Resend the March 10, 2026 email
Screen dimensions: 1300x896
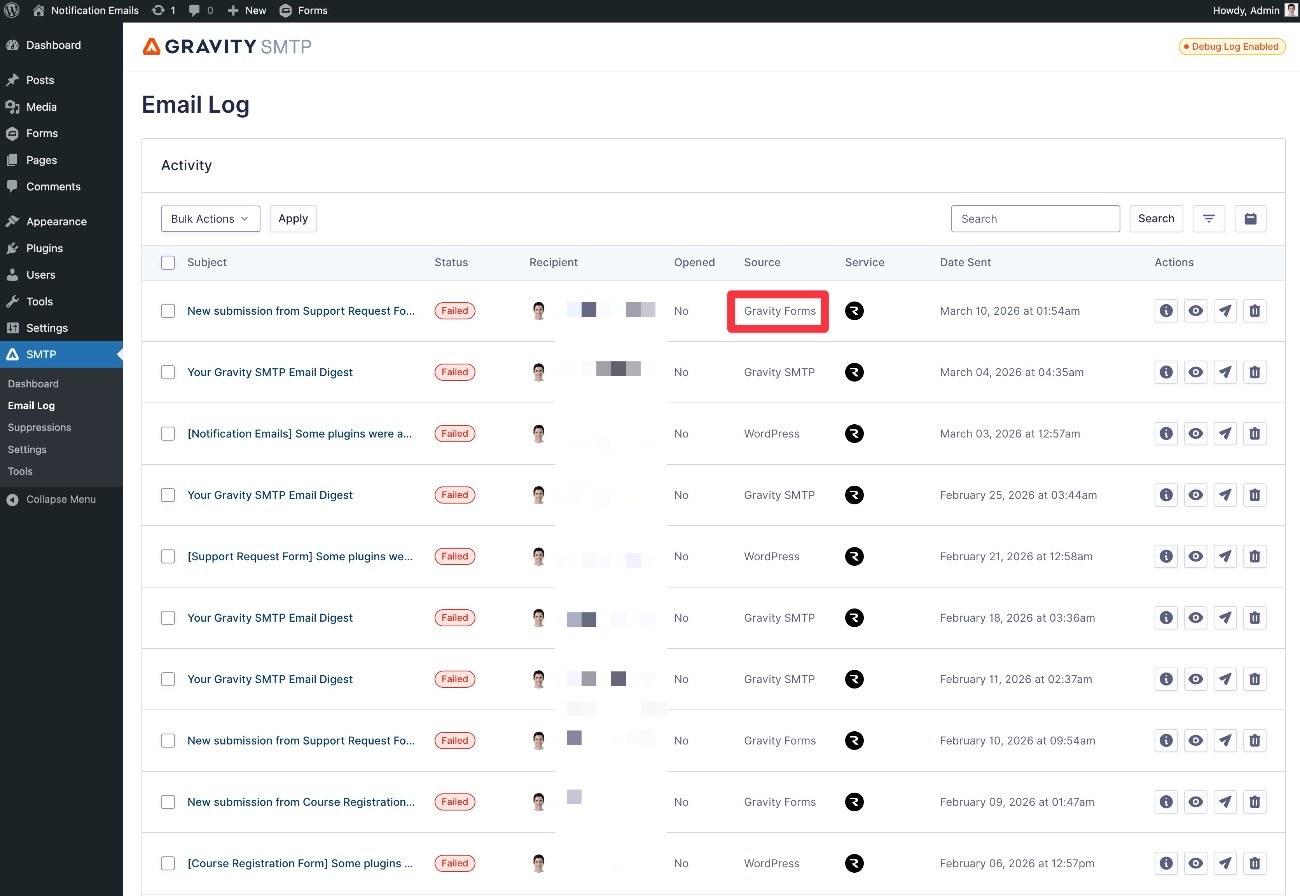[1225, 311]
